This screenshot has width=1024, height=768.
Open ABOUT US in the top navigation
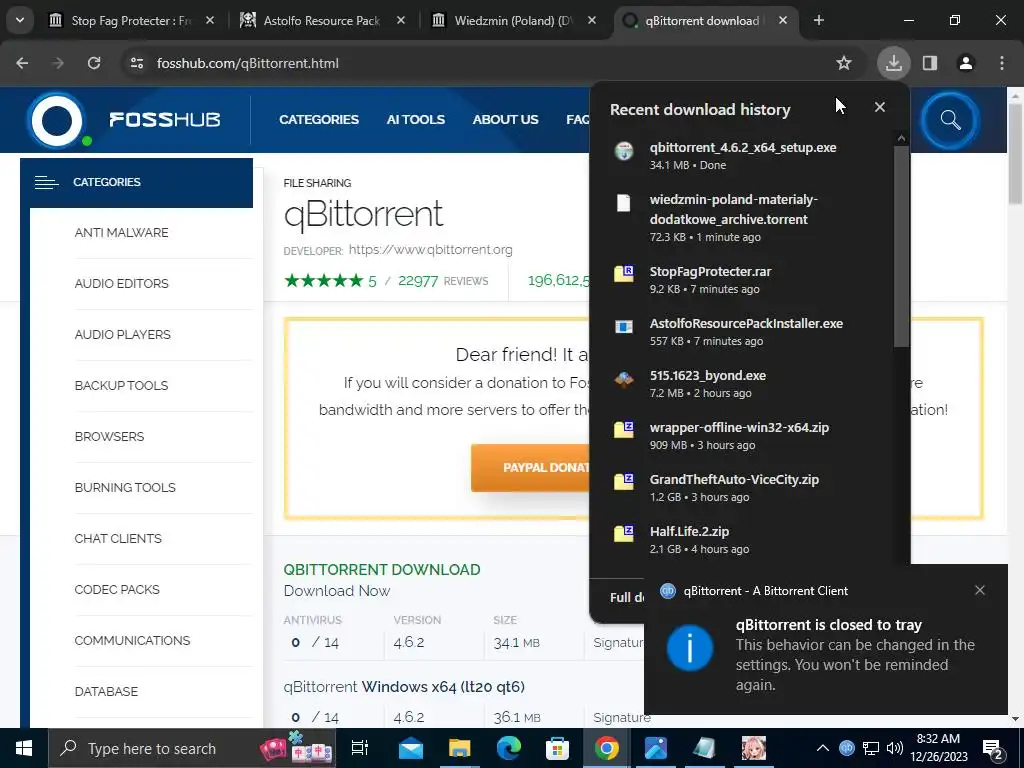click(505, 120)
